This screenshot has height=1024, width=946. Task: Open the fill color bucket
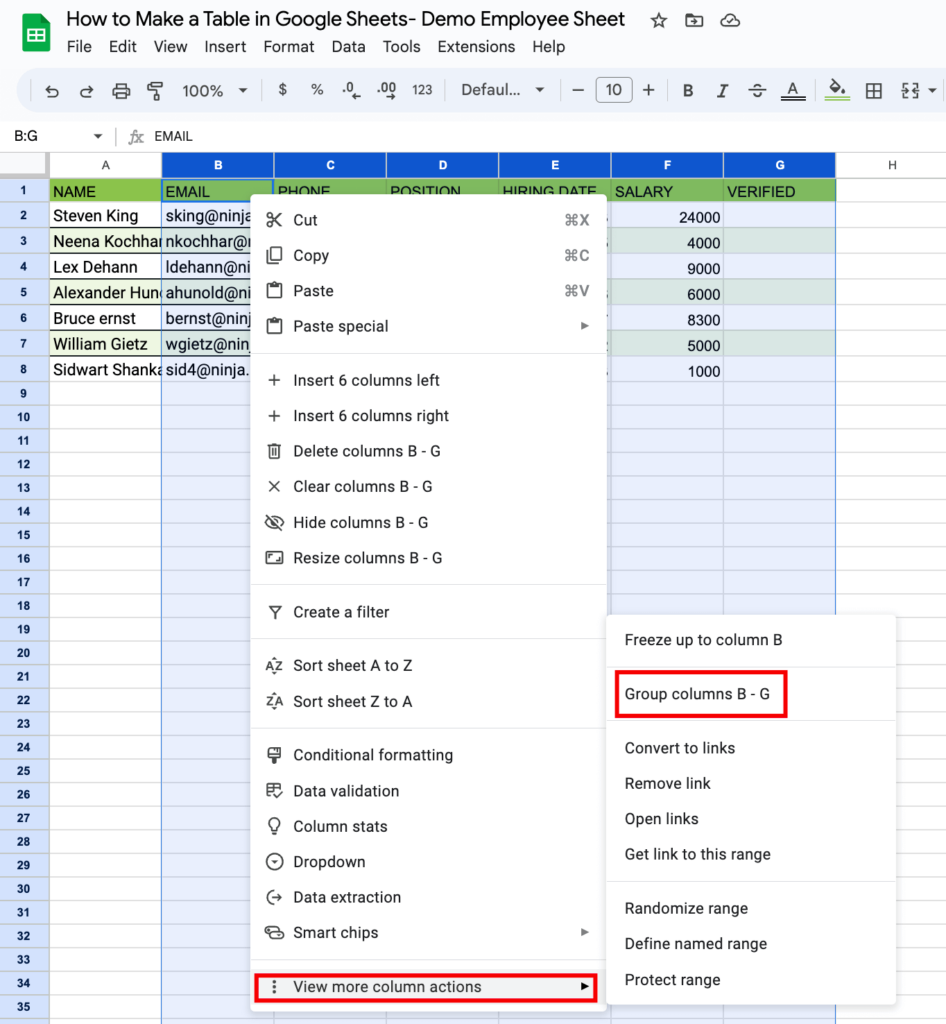[x=837, y=89]
